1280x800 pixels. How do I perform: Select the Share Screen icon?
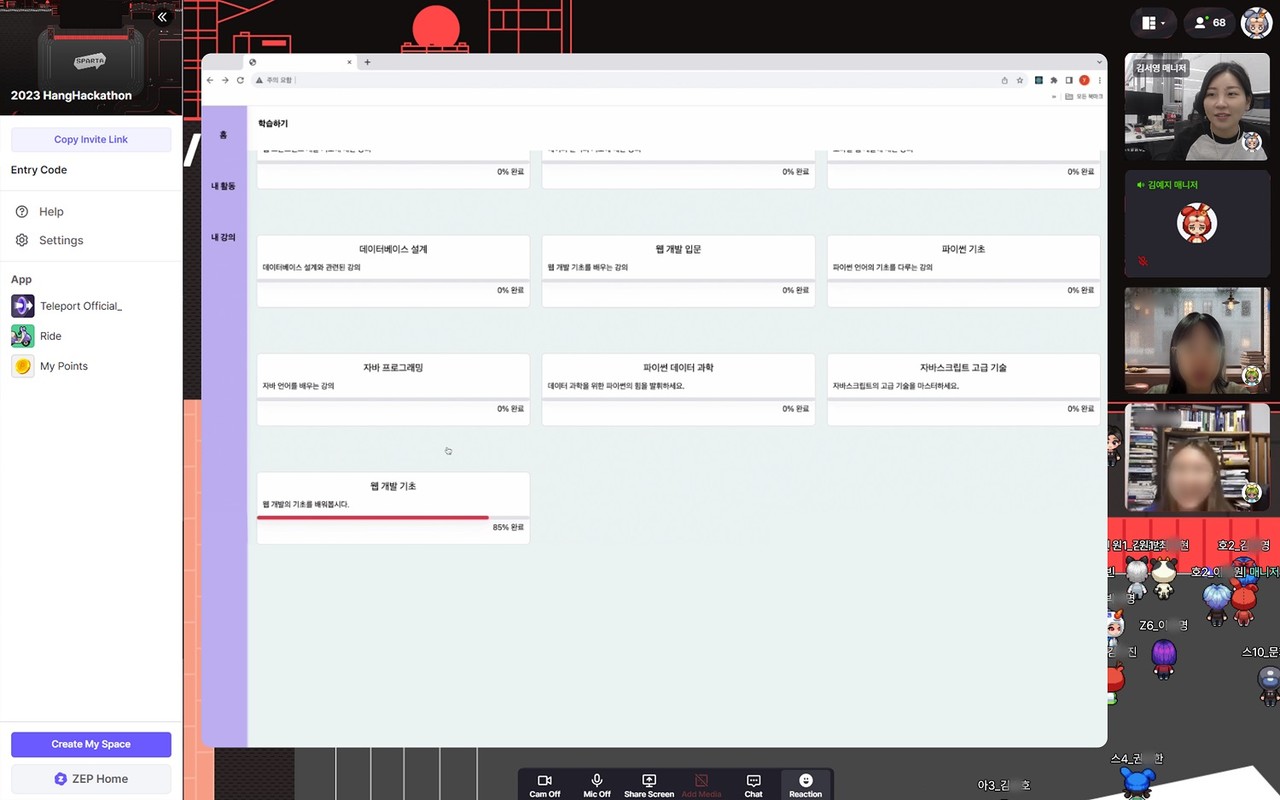pos(648,784)
